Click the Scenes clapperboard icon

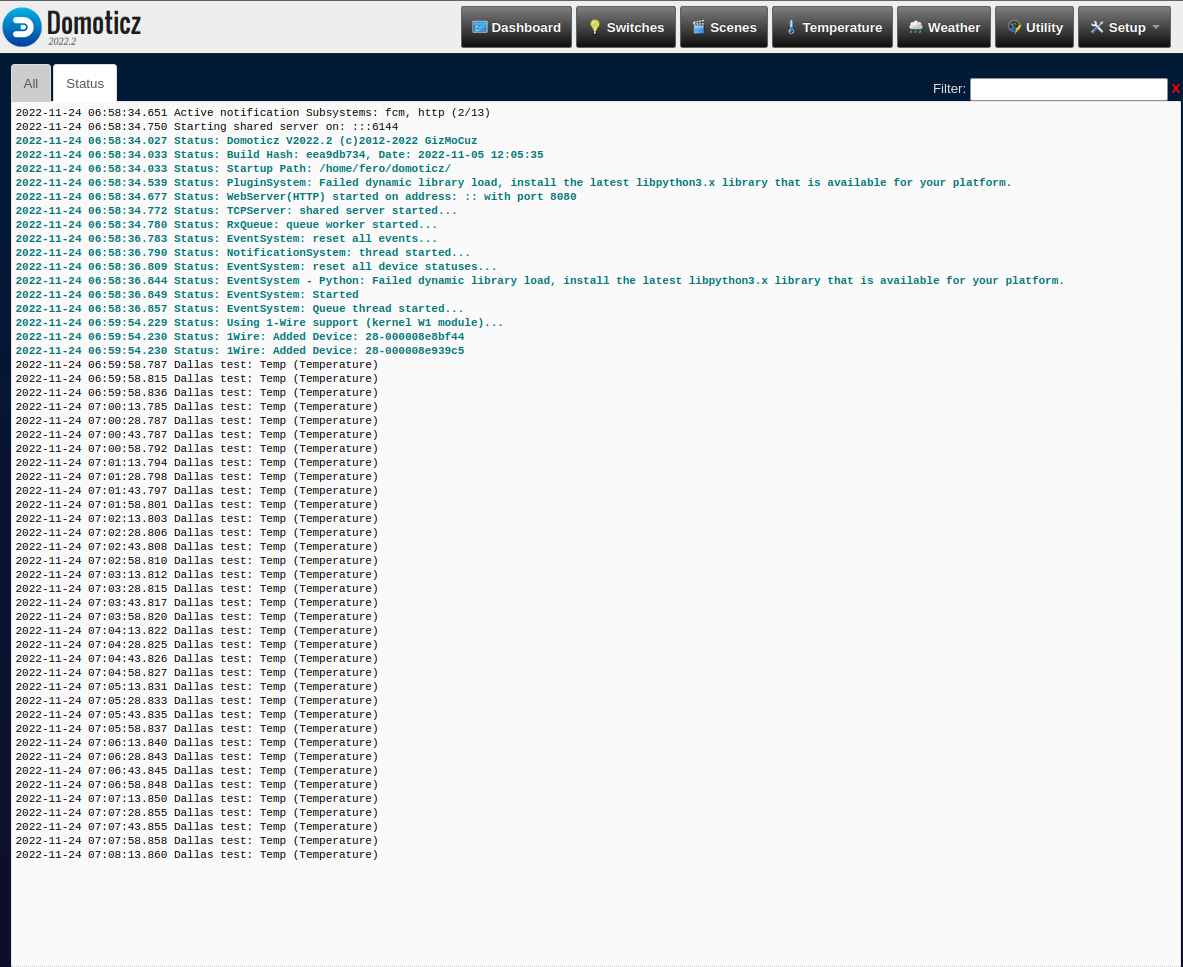699,27
